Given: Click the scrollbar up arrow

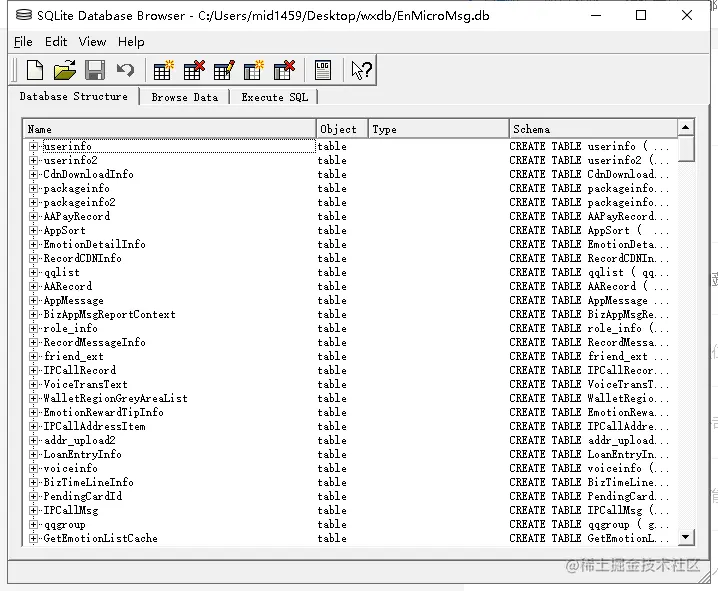Looking at the screenshot, I should pyautogui.click(x=685, y=127).
